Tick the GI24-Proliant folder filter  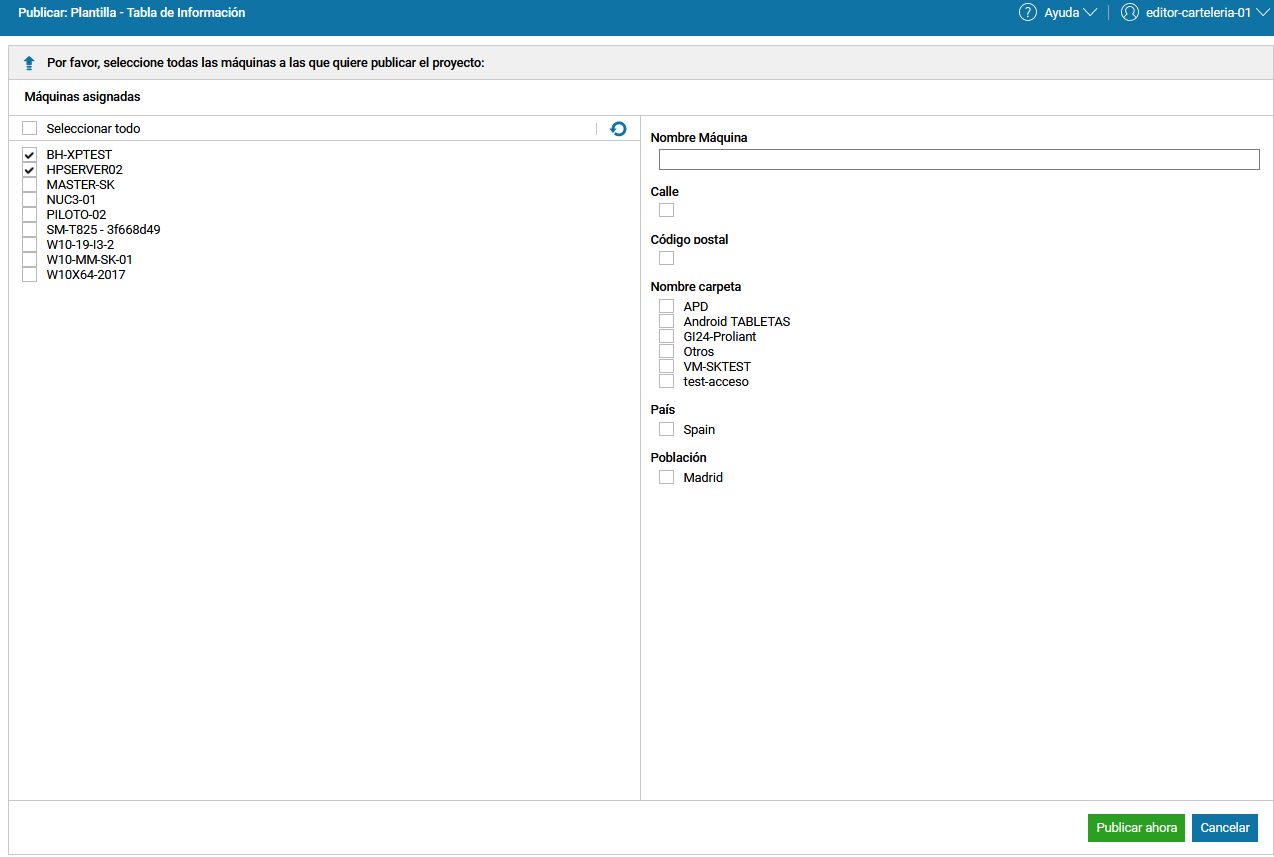pos(667,337)
